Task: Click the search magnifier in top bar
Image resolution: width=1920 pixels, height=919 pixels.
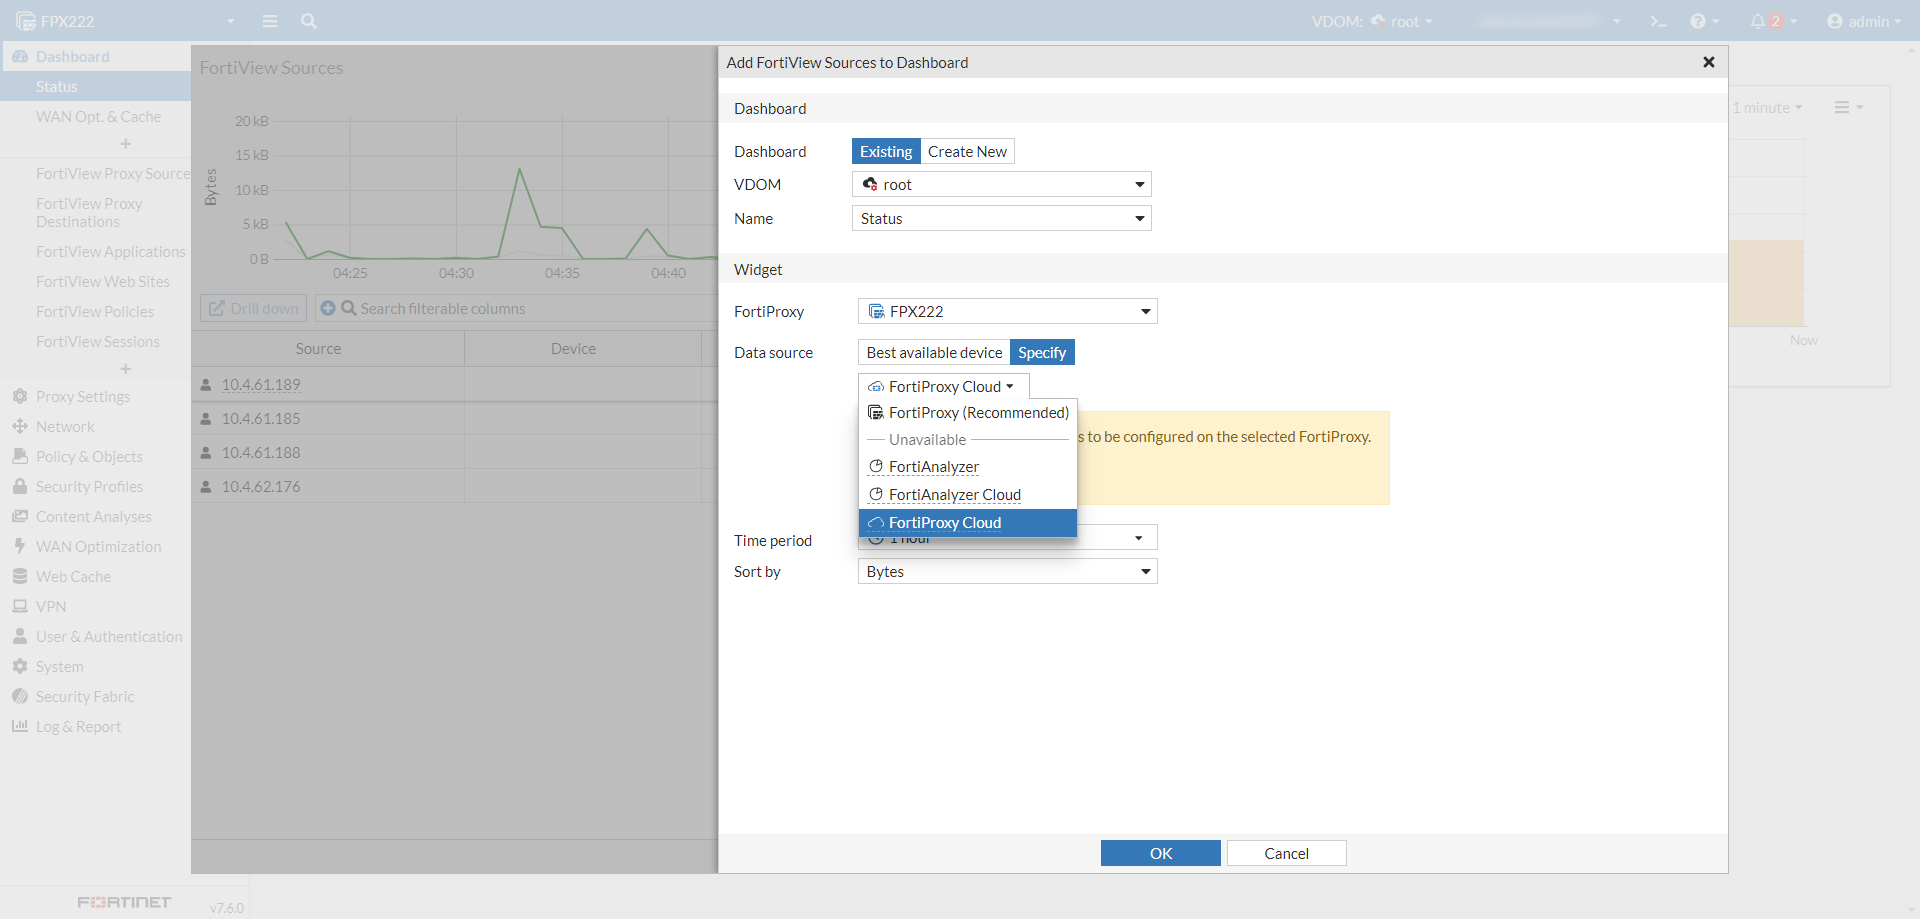Action: click(x=309, y=21)
